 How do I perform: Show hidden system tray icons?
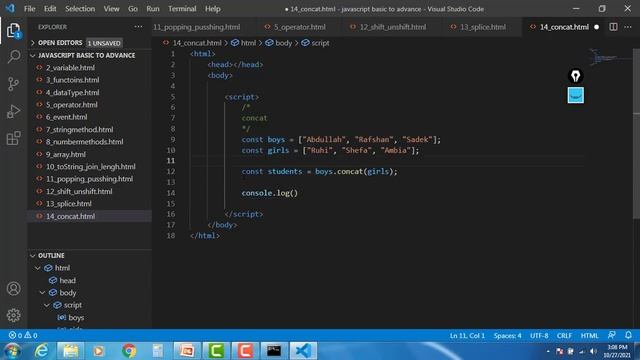pyautogui.click(x=548, y=351)
